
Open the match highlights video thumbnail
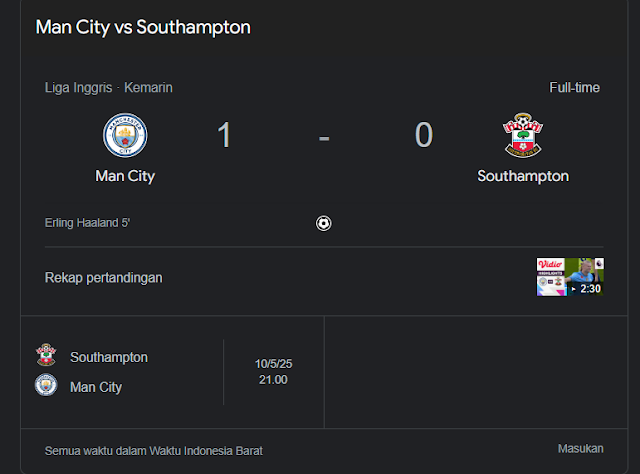pyautogui.click(x=570, y=277)
